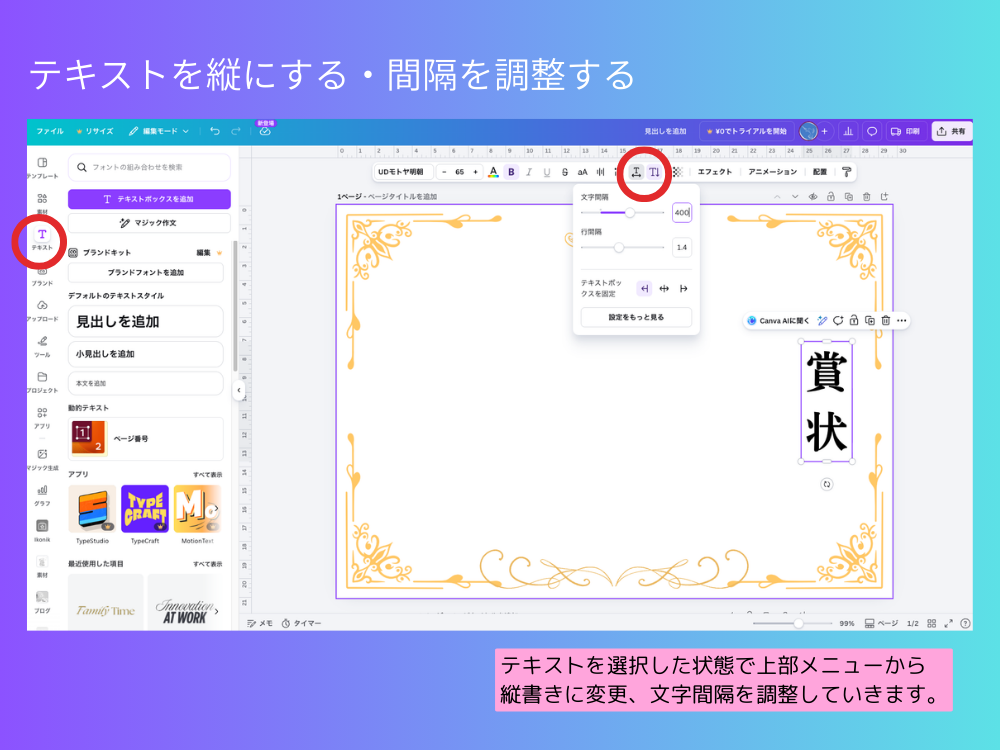Add a heading with 見出しを追加

click(x=145, y=321)
